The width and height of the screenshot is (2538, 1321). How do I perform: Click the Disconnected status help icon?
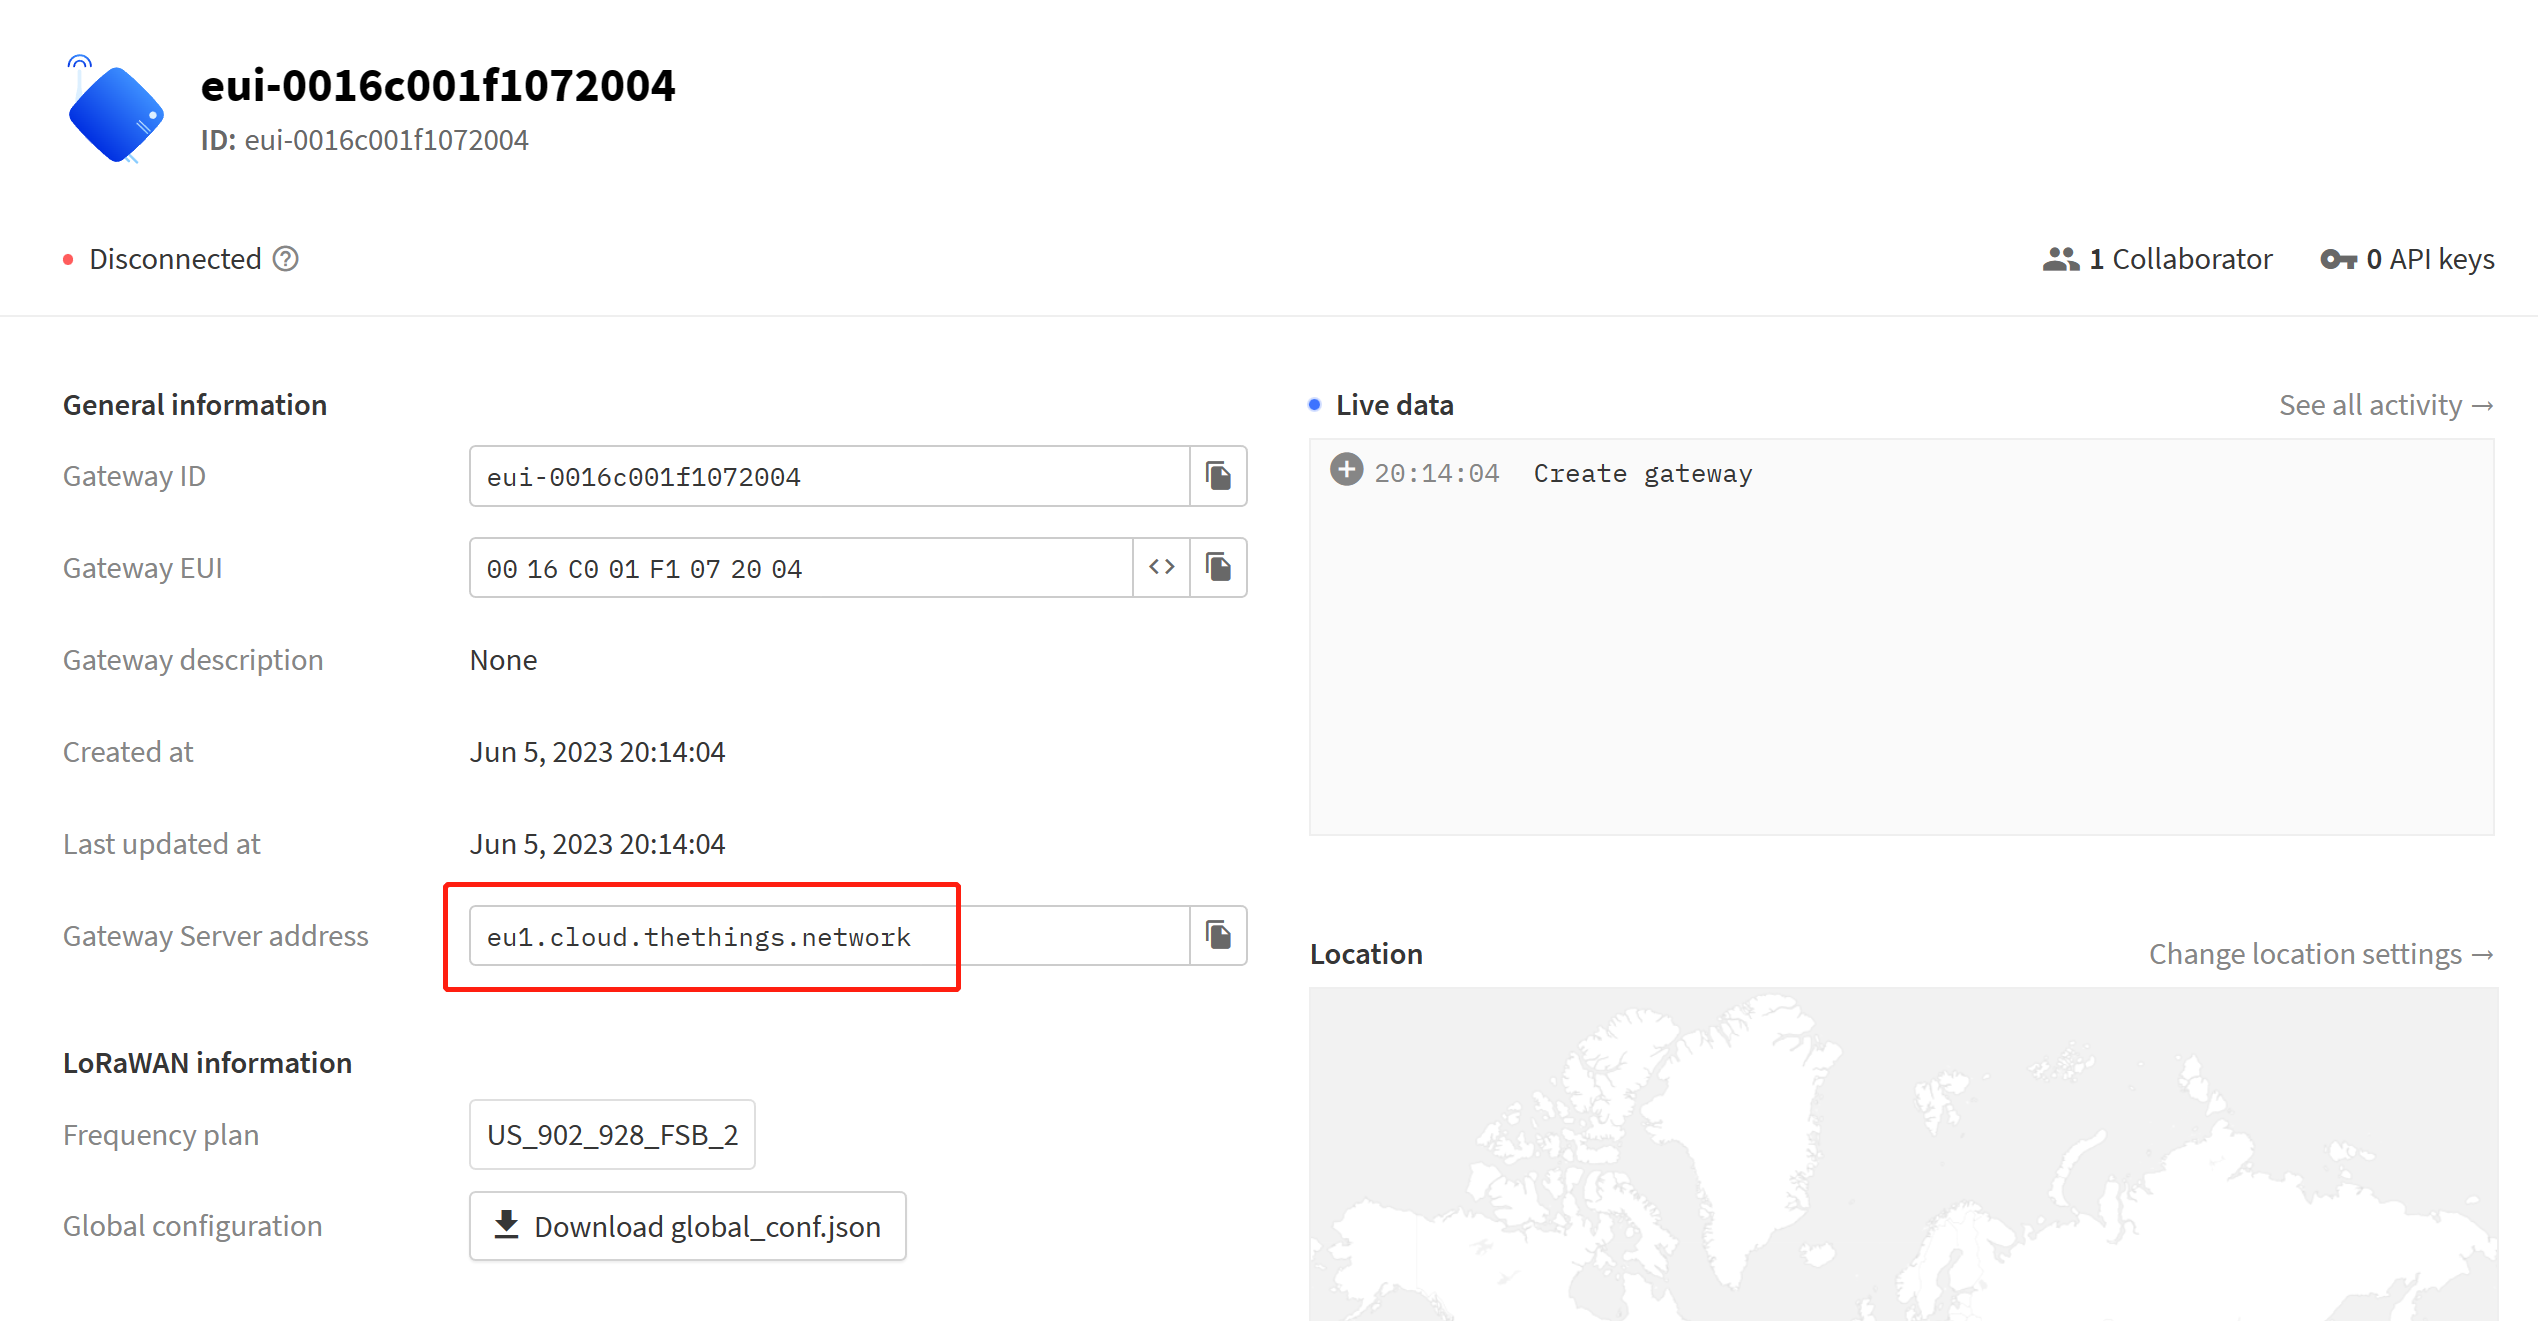pyautogui.click(x=286, y=259)
